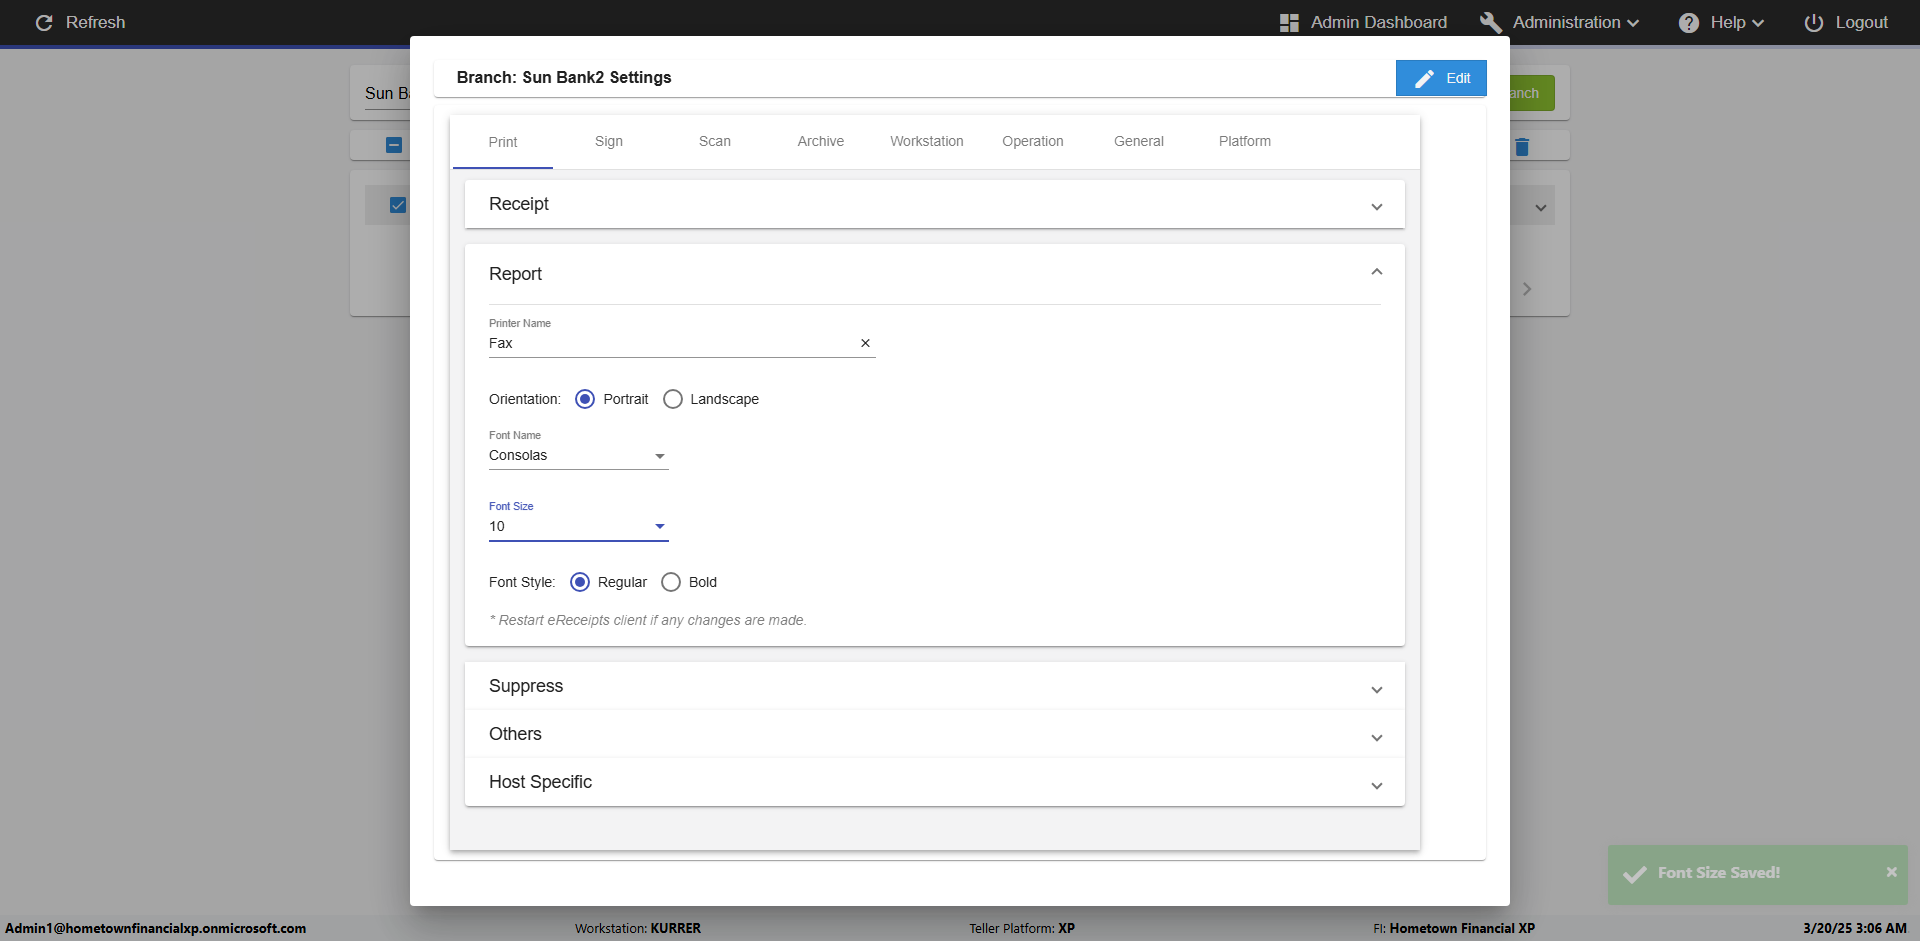Click the Administration wrench icon
The height and width of the screenshot is (941, 1920).
[1490, 23]
